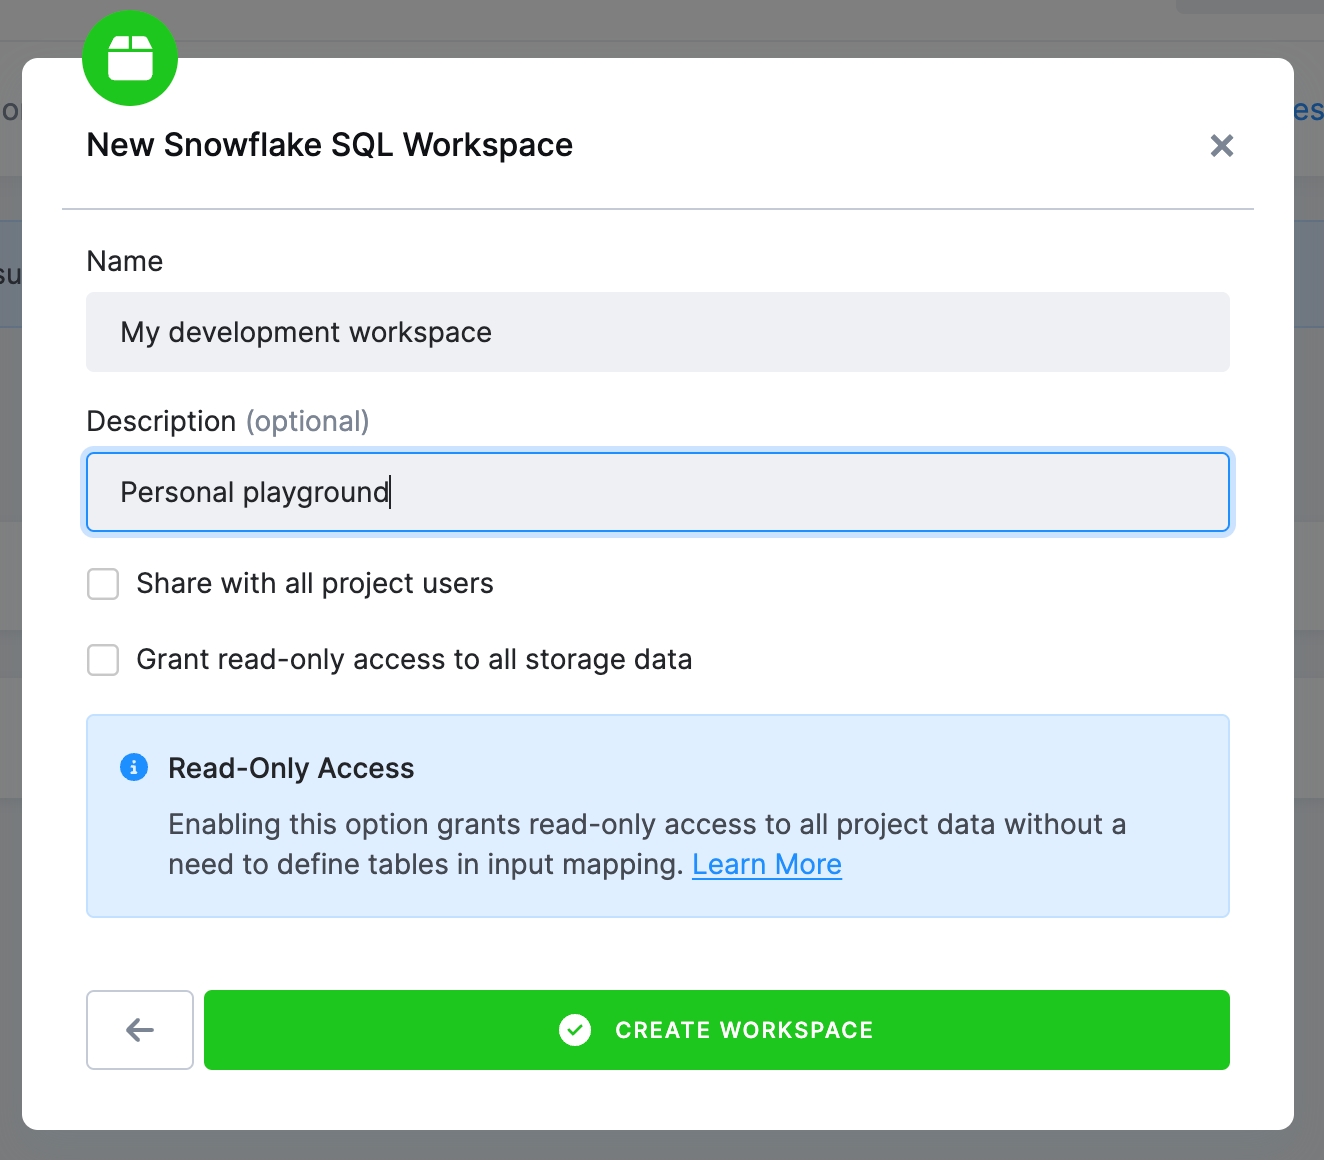Viewport: 1324px width, 1160px height.
Task: Go back using the left arrow button
Action: [x=140, y=1030]
